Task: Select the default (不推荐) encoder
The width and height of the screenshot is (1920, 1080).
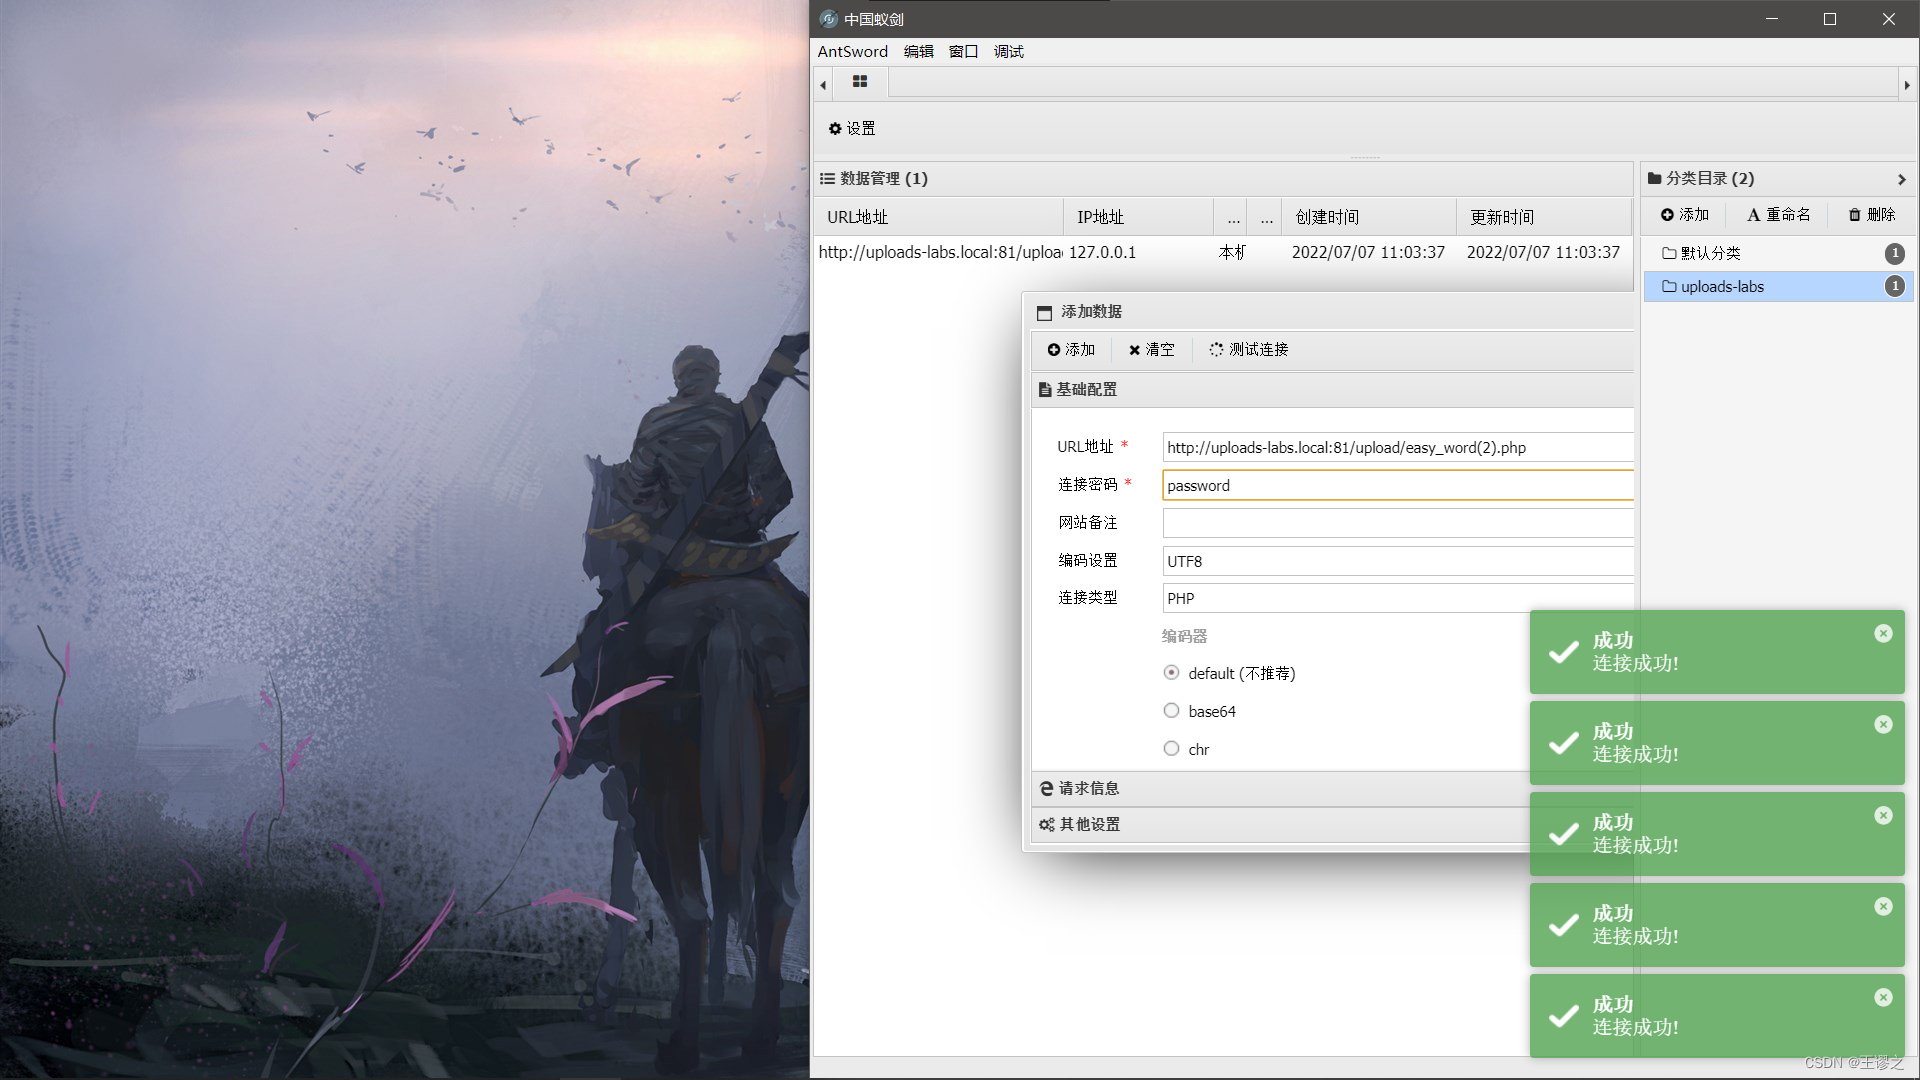Action: [x=1171, y=672]
